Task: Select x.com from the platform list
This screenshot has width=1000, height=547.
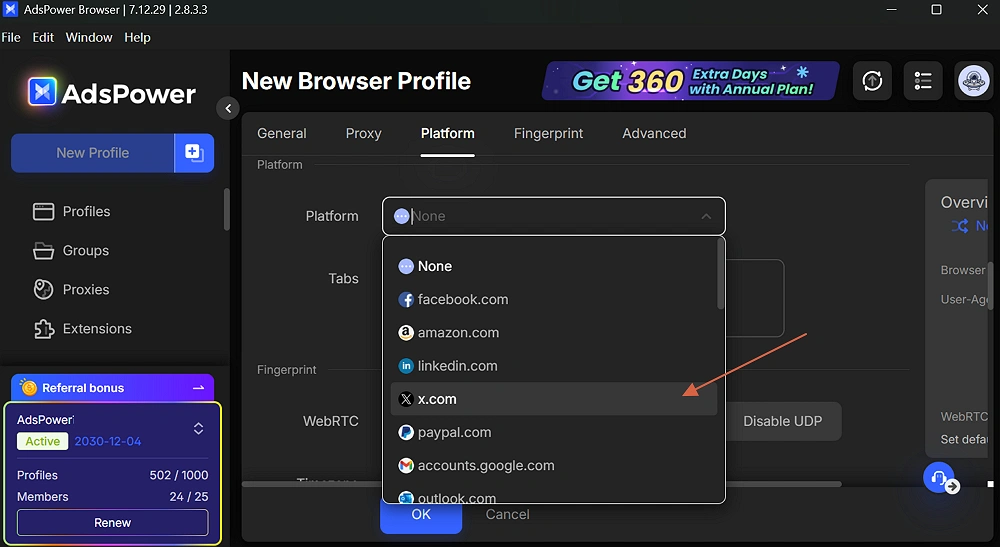Action: 437,399
